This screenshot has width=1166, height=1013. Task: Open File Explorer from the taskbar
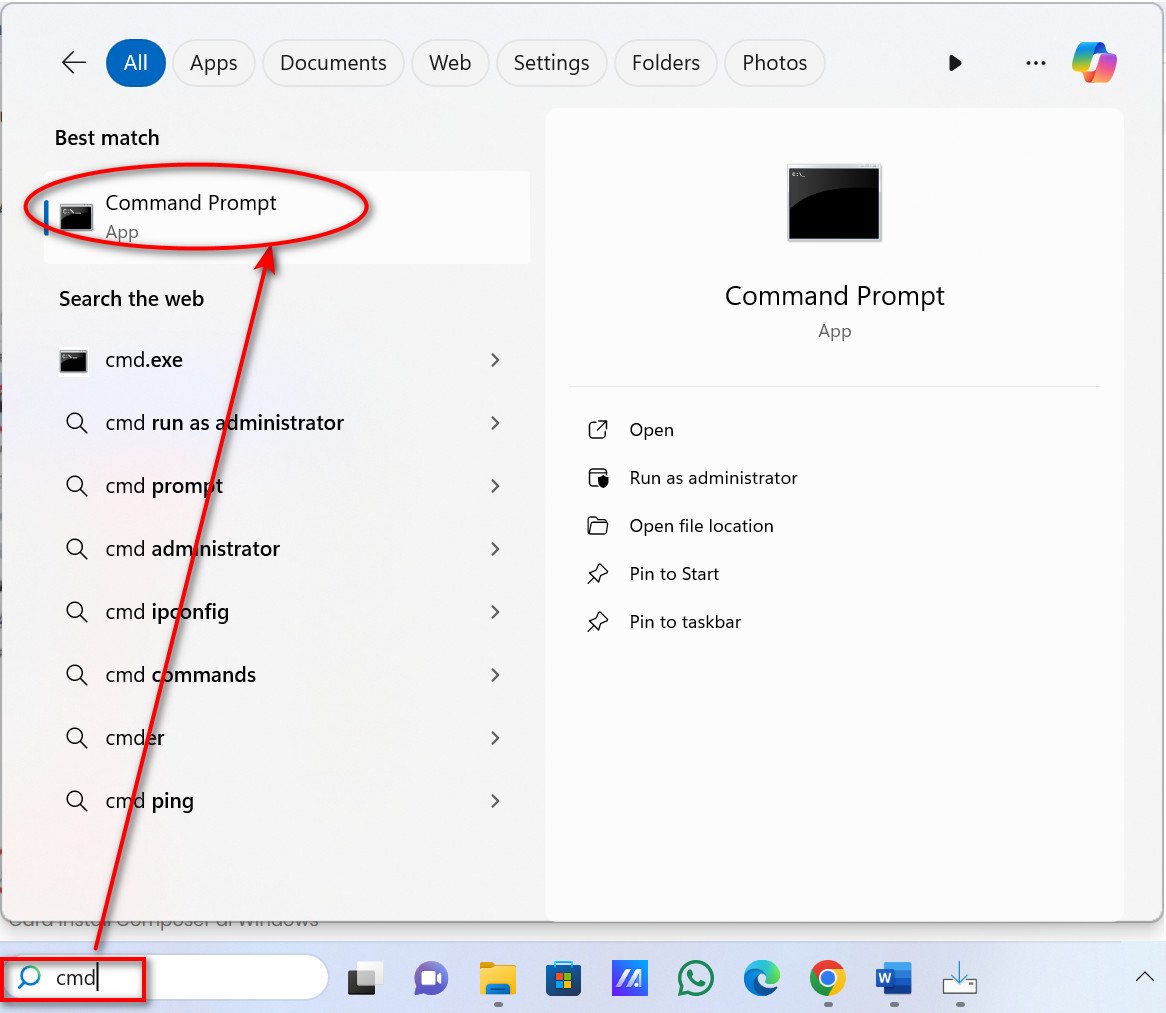pyautogui.click(x=497, y=979)
